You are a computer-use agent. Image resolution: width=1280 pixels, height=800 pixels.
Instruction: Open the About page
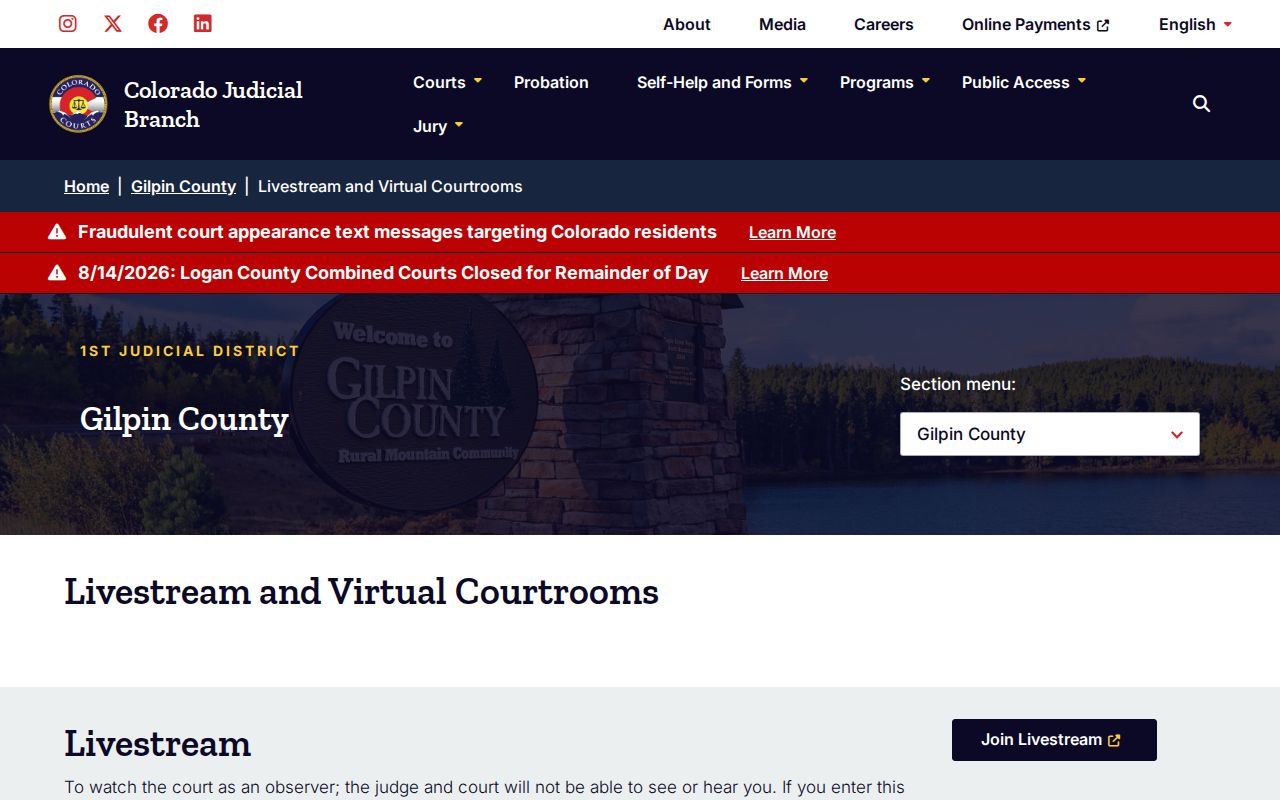[x=687, y=24]
